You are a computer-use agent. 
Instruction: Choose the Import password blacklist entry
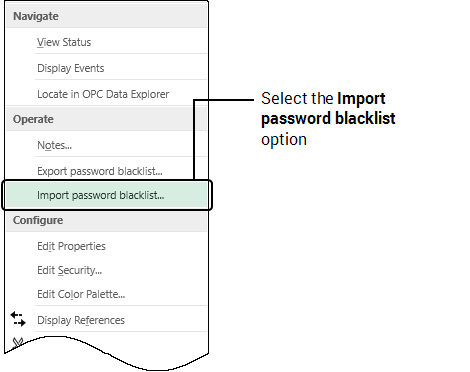(100, 195)
